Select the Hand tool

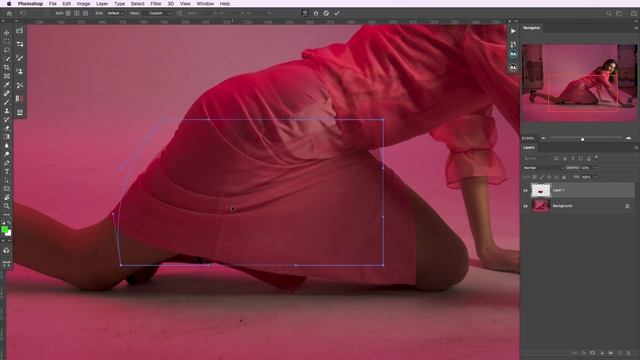click(x=7, y=197)
